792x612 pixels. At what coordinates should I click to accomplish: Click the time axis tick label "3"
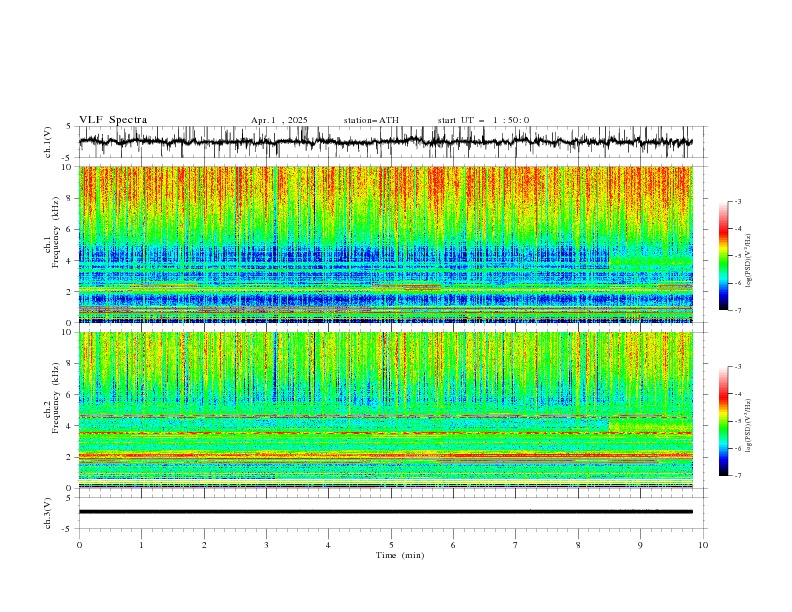point(266,545)
